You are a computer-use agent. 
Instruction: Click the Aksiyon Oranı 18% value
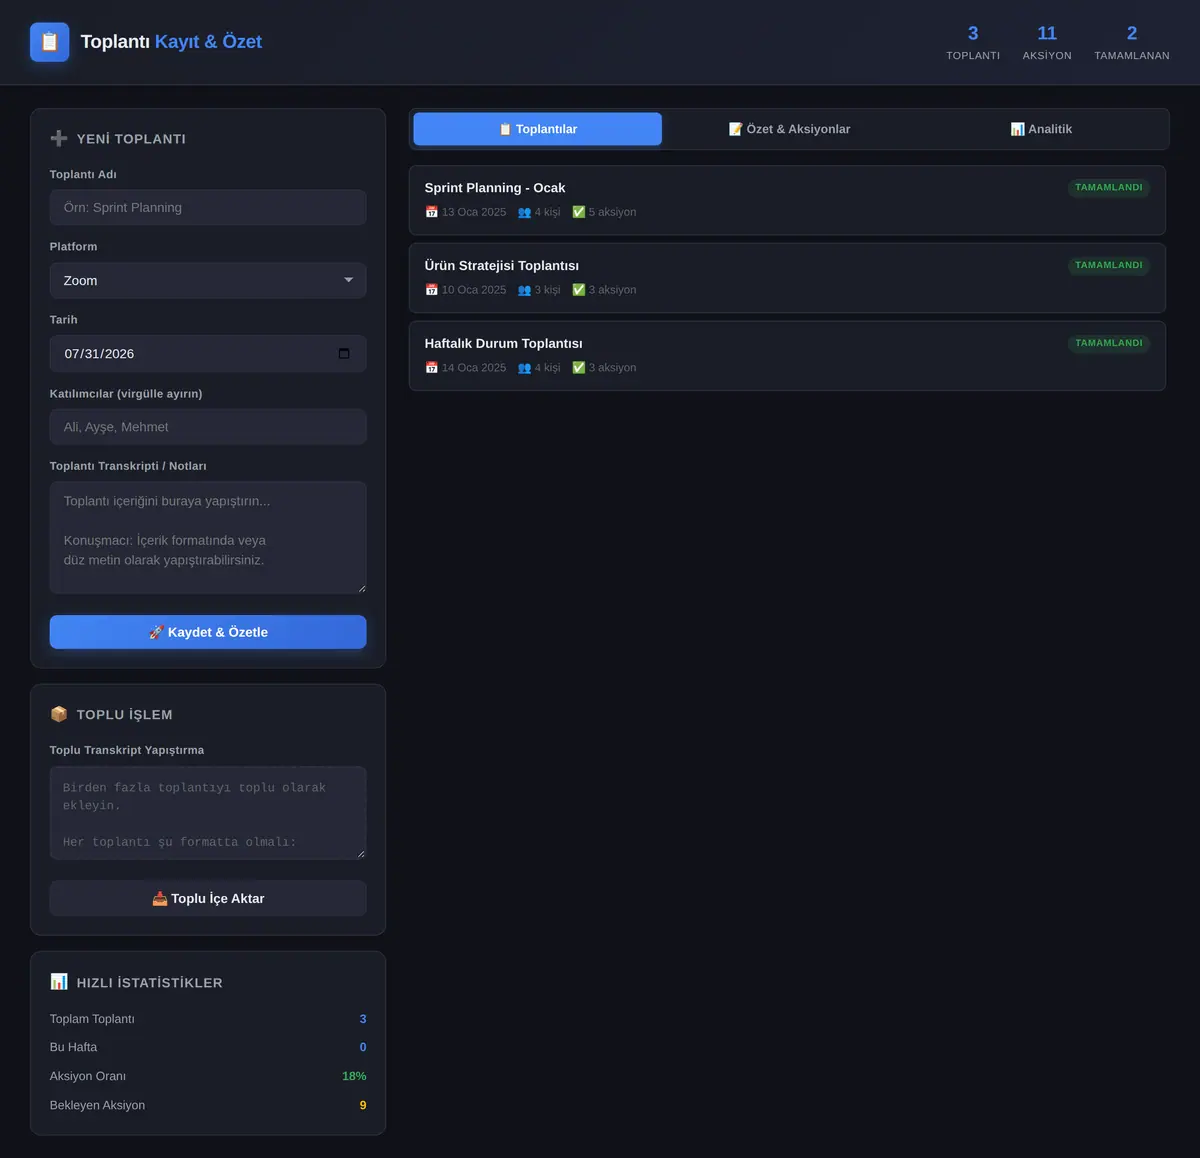354,1076
